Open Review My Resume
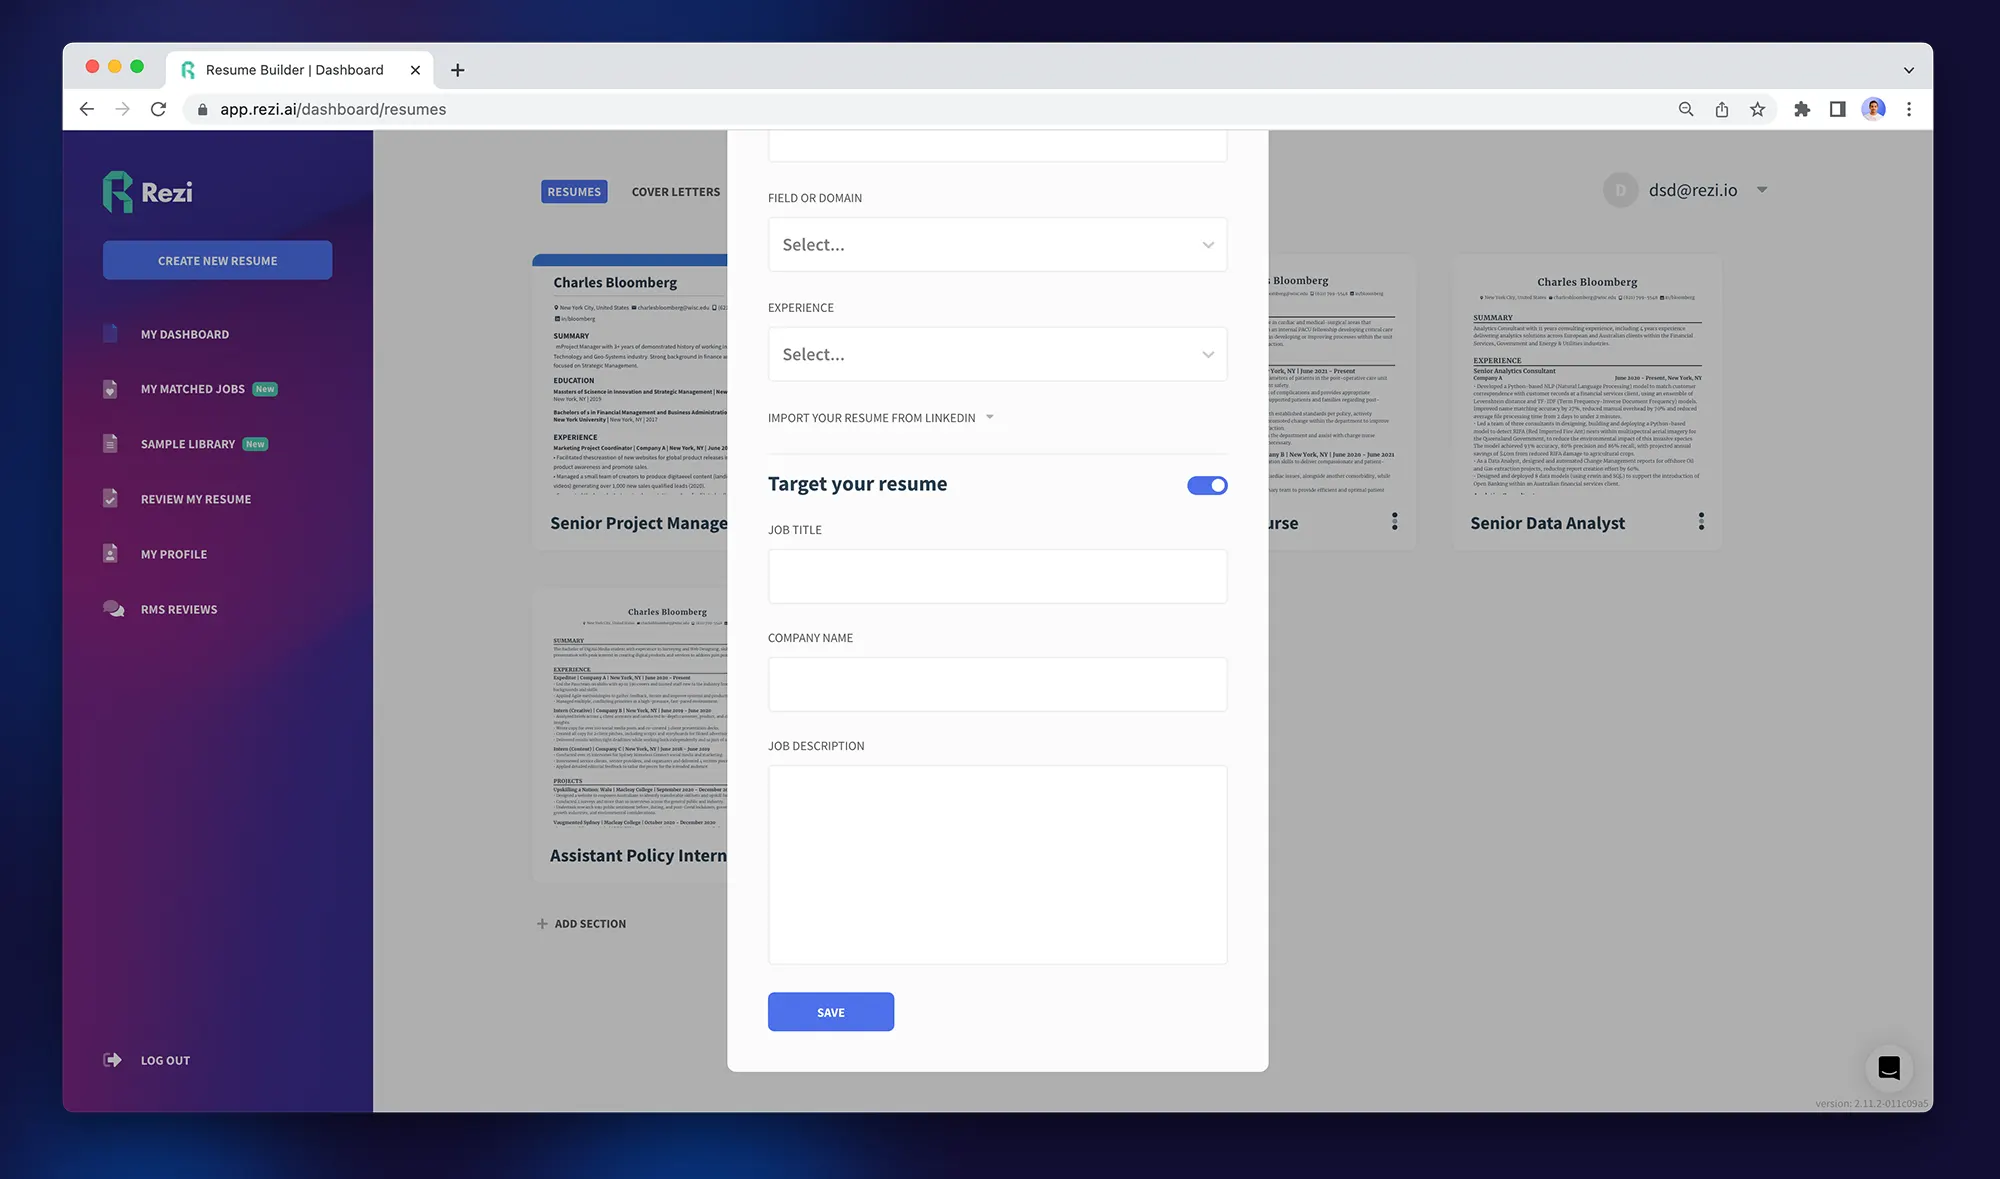2000x1179 pixels. click(x=196, y=499)
